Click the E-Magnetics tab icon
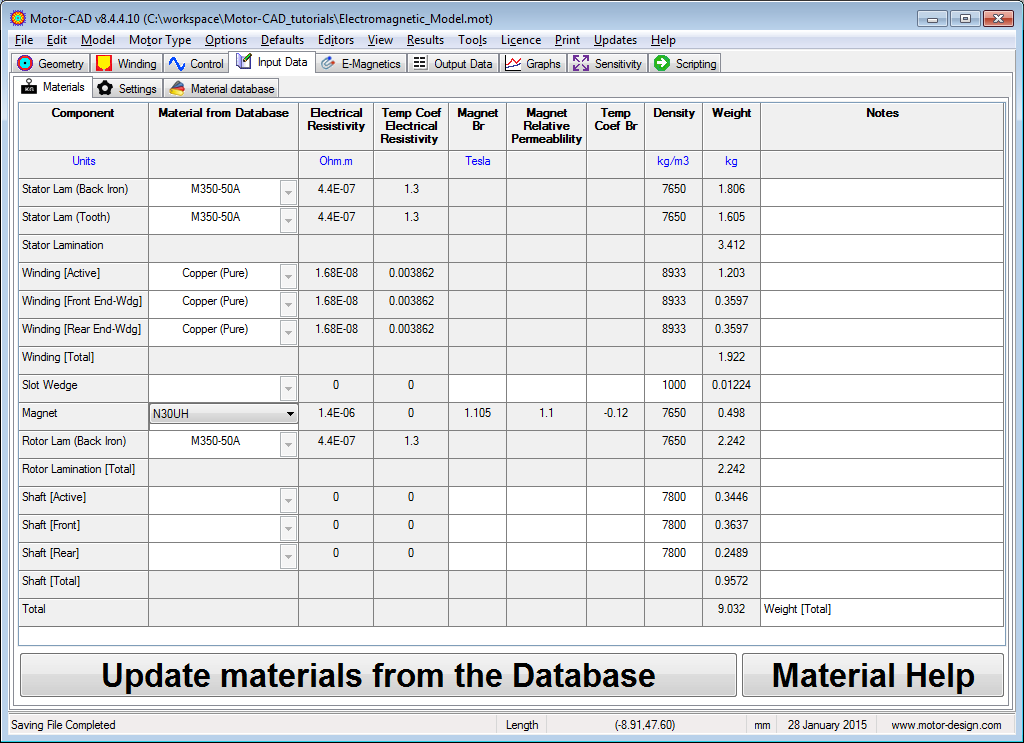Screen dimensions: 1024x743 [x=328, y=63]
